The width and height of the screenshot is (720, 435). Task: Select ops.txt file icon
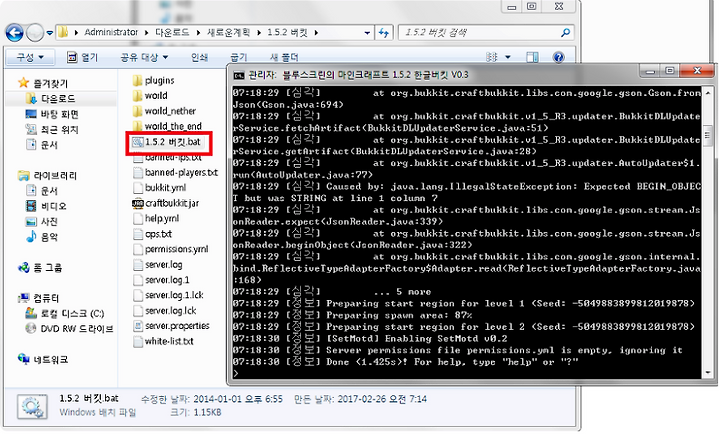click(x=138, y=234)
